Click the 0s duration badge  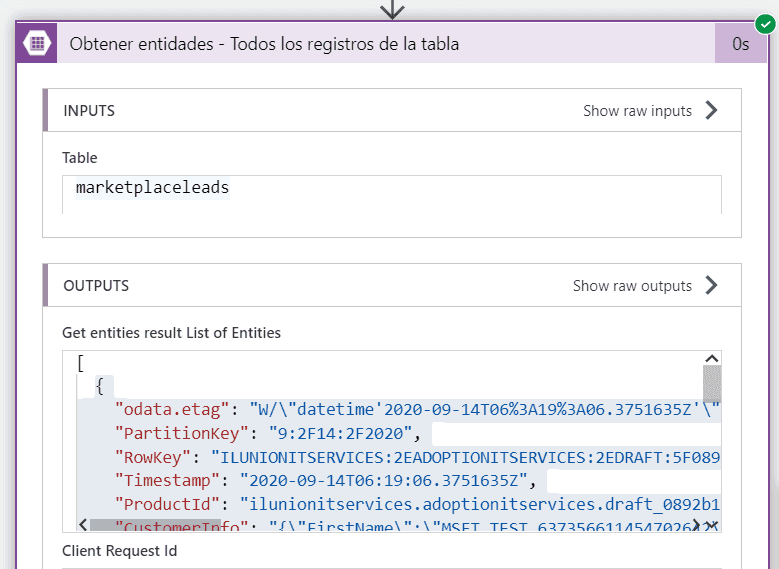741,43
